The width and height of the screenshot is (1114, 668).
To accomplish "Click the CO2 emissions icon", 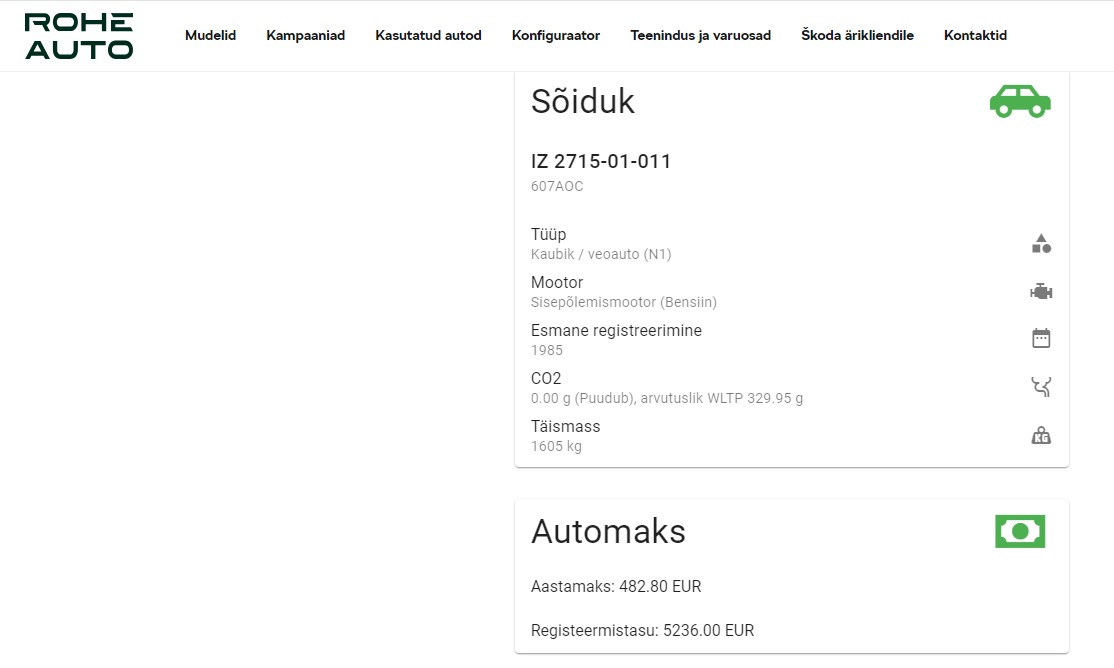I will [x=1041, y=387].
